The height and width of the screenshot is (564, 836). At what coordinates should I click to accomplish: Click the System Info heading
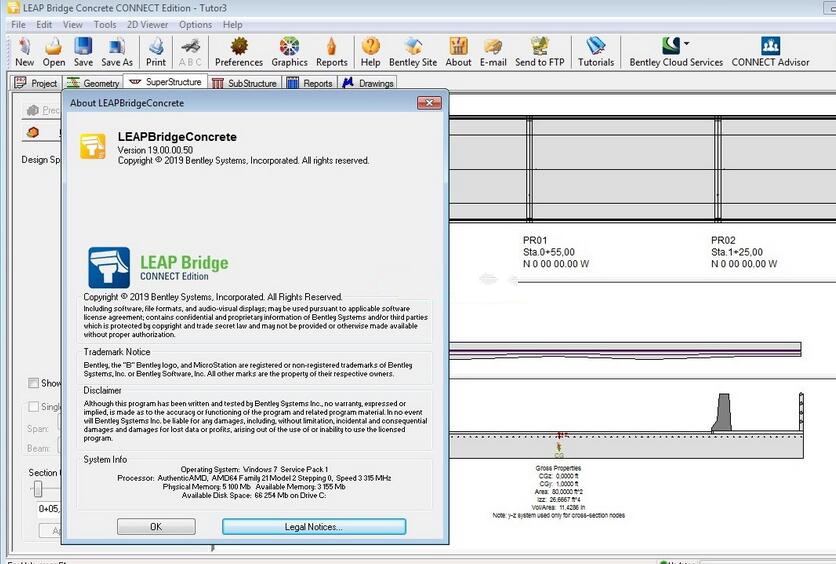pyautogui.click(x=105, y=460)
